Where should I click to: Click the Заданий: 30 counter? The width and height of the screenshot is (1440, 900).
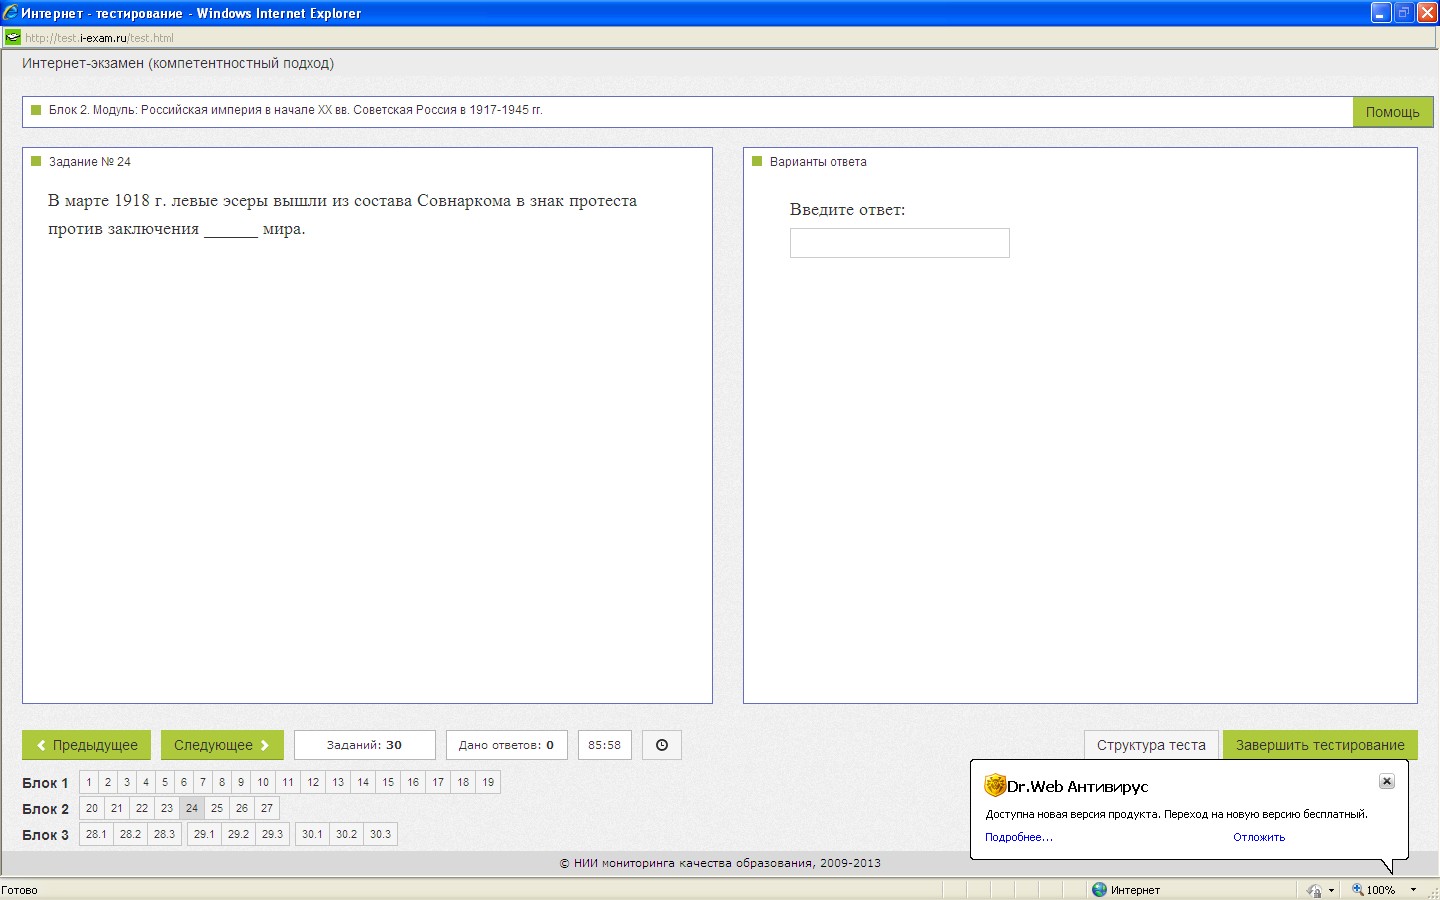(364, 745)
